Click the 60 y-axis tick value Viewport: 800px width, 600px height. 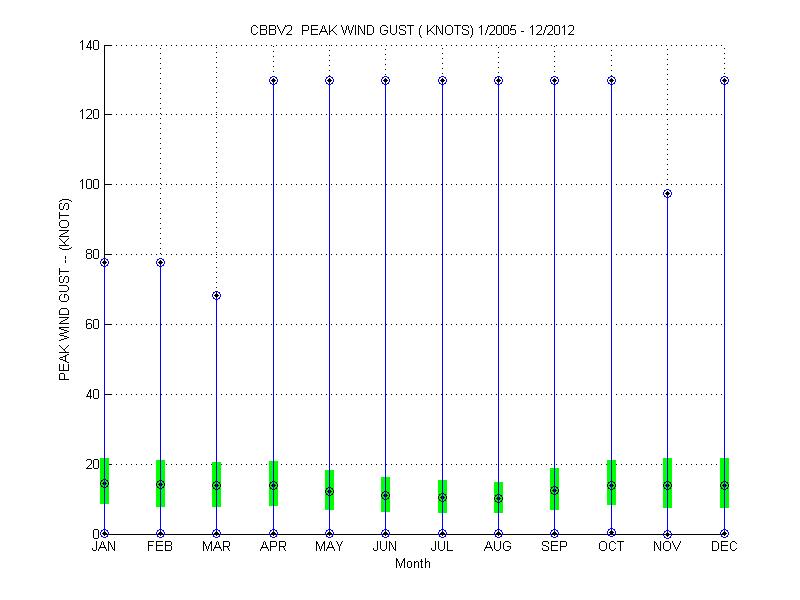coord(92,324)
